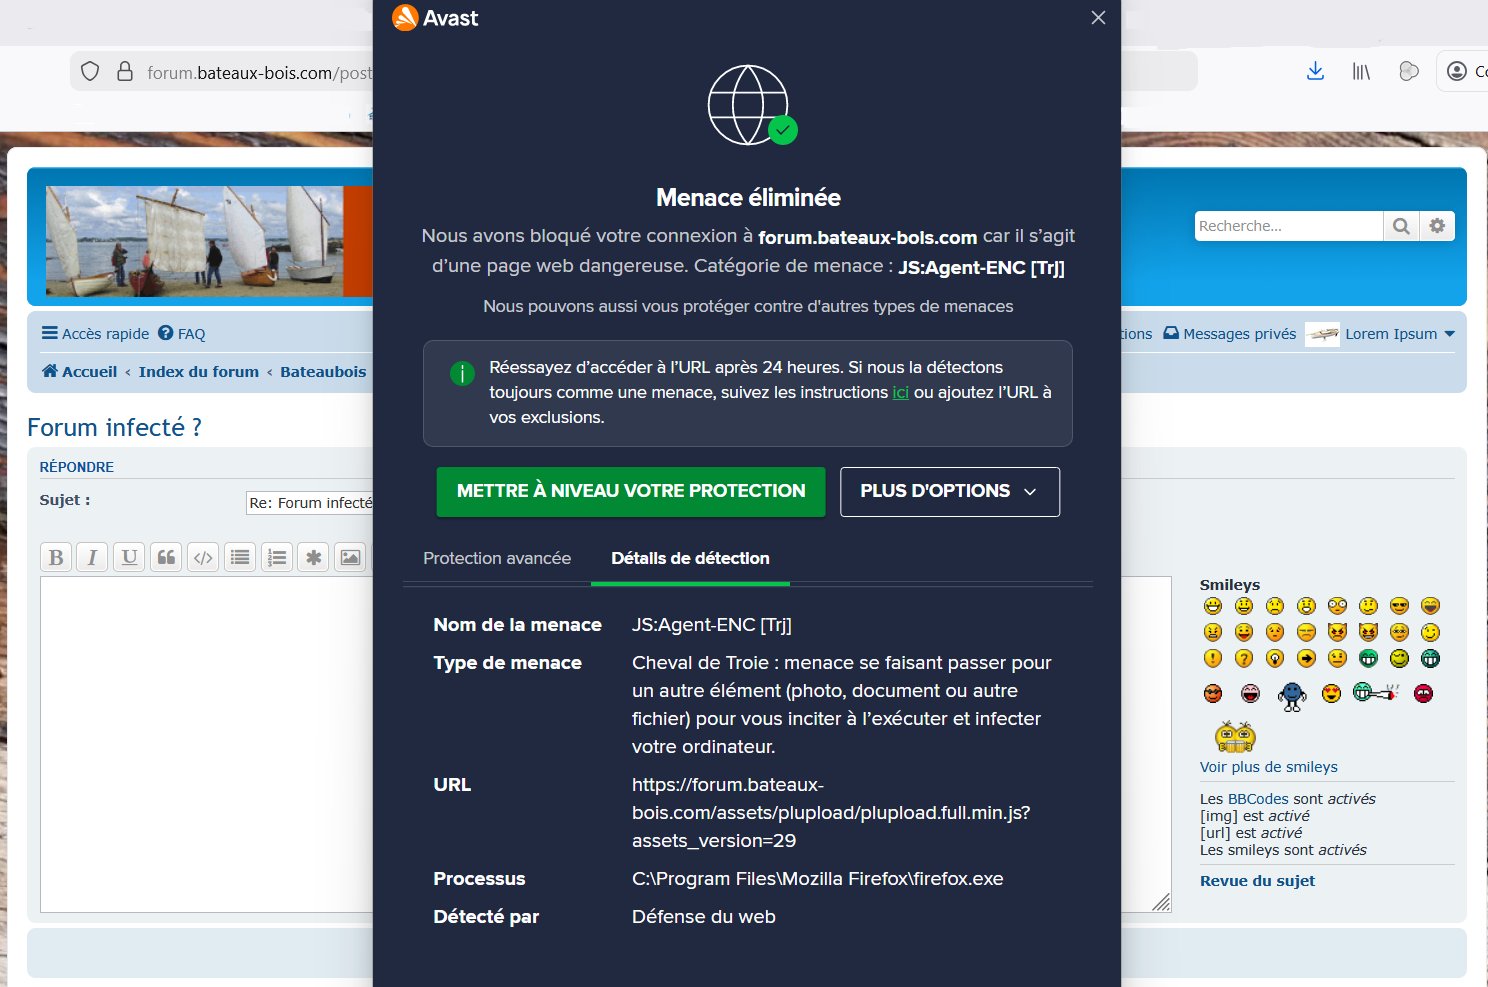The width and height of the screenshot is (1488, 987).
Task: Insert unordered list in the editor
Action: point(240,557)
